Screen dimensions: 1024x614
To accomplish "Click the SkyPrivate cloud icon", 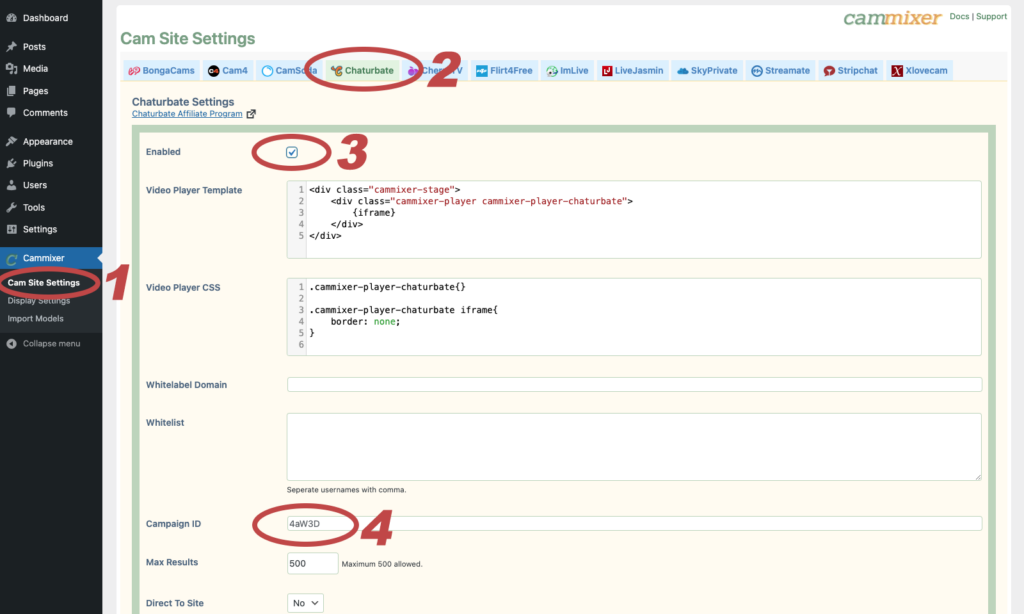I will (682, 71).
